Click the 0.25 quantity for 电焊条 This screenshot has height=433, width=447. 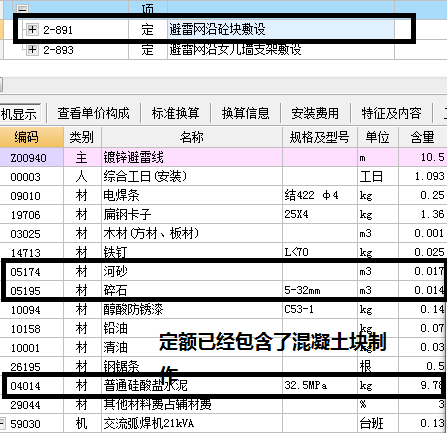click(423, 195)
